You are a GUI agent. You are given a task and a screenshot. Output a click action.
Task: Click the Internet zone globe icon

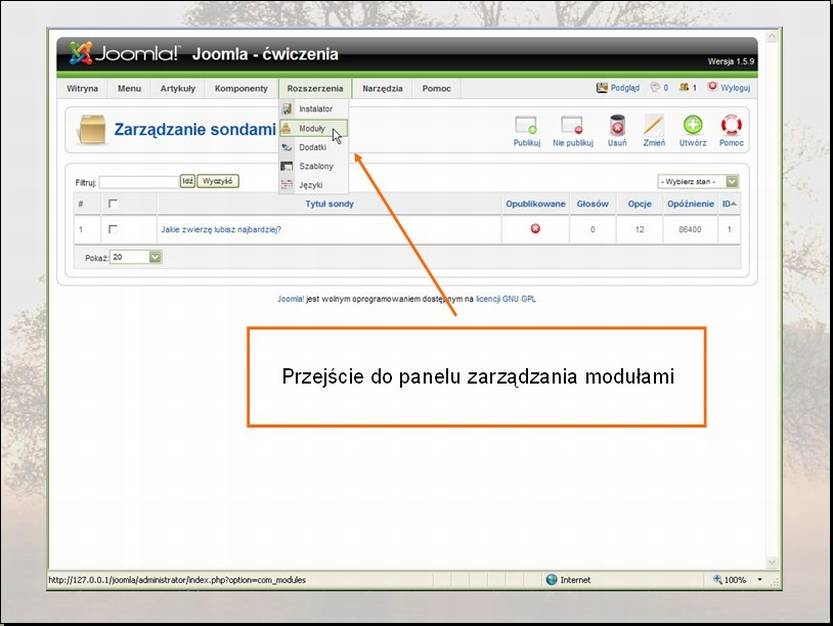551,579
